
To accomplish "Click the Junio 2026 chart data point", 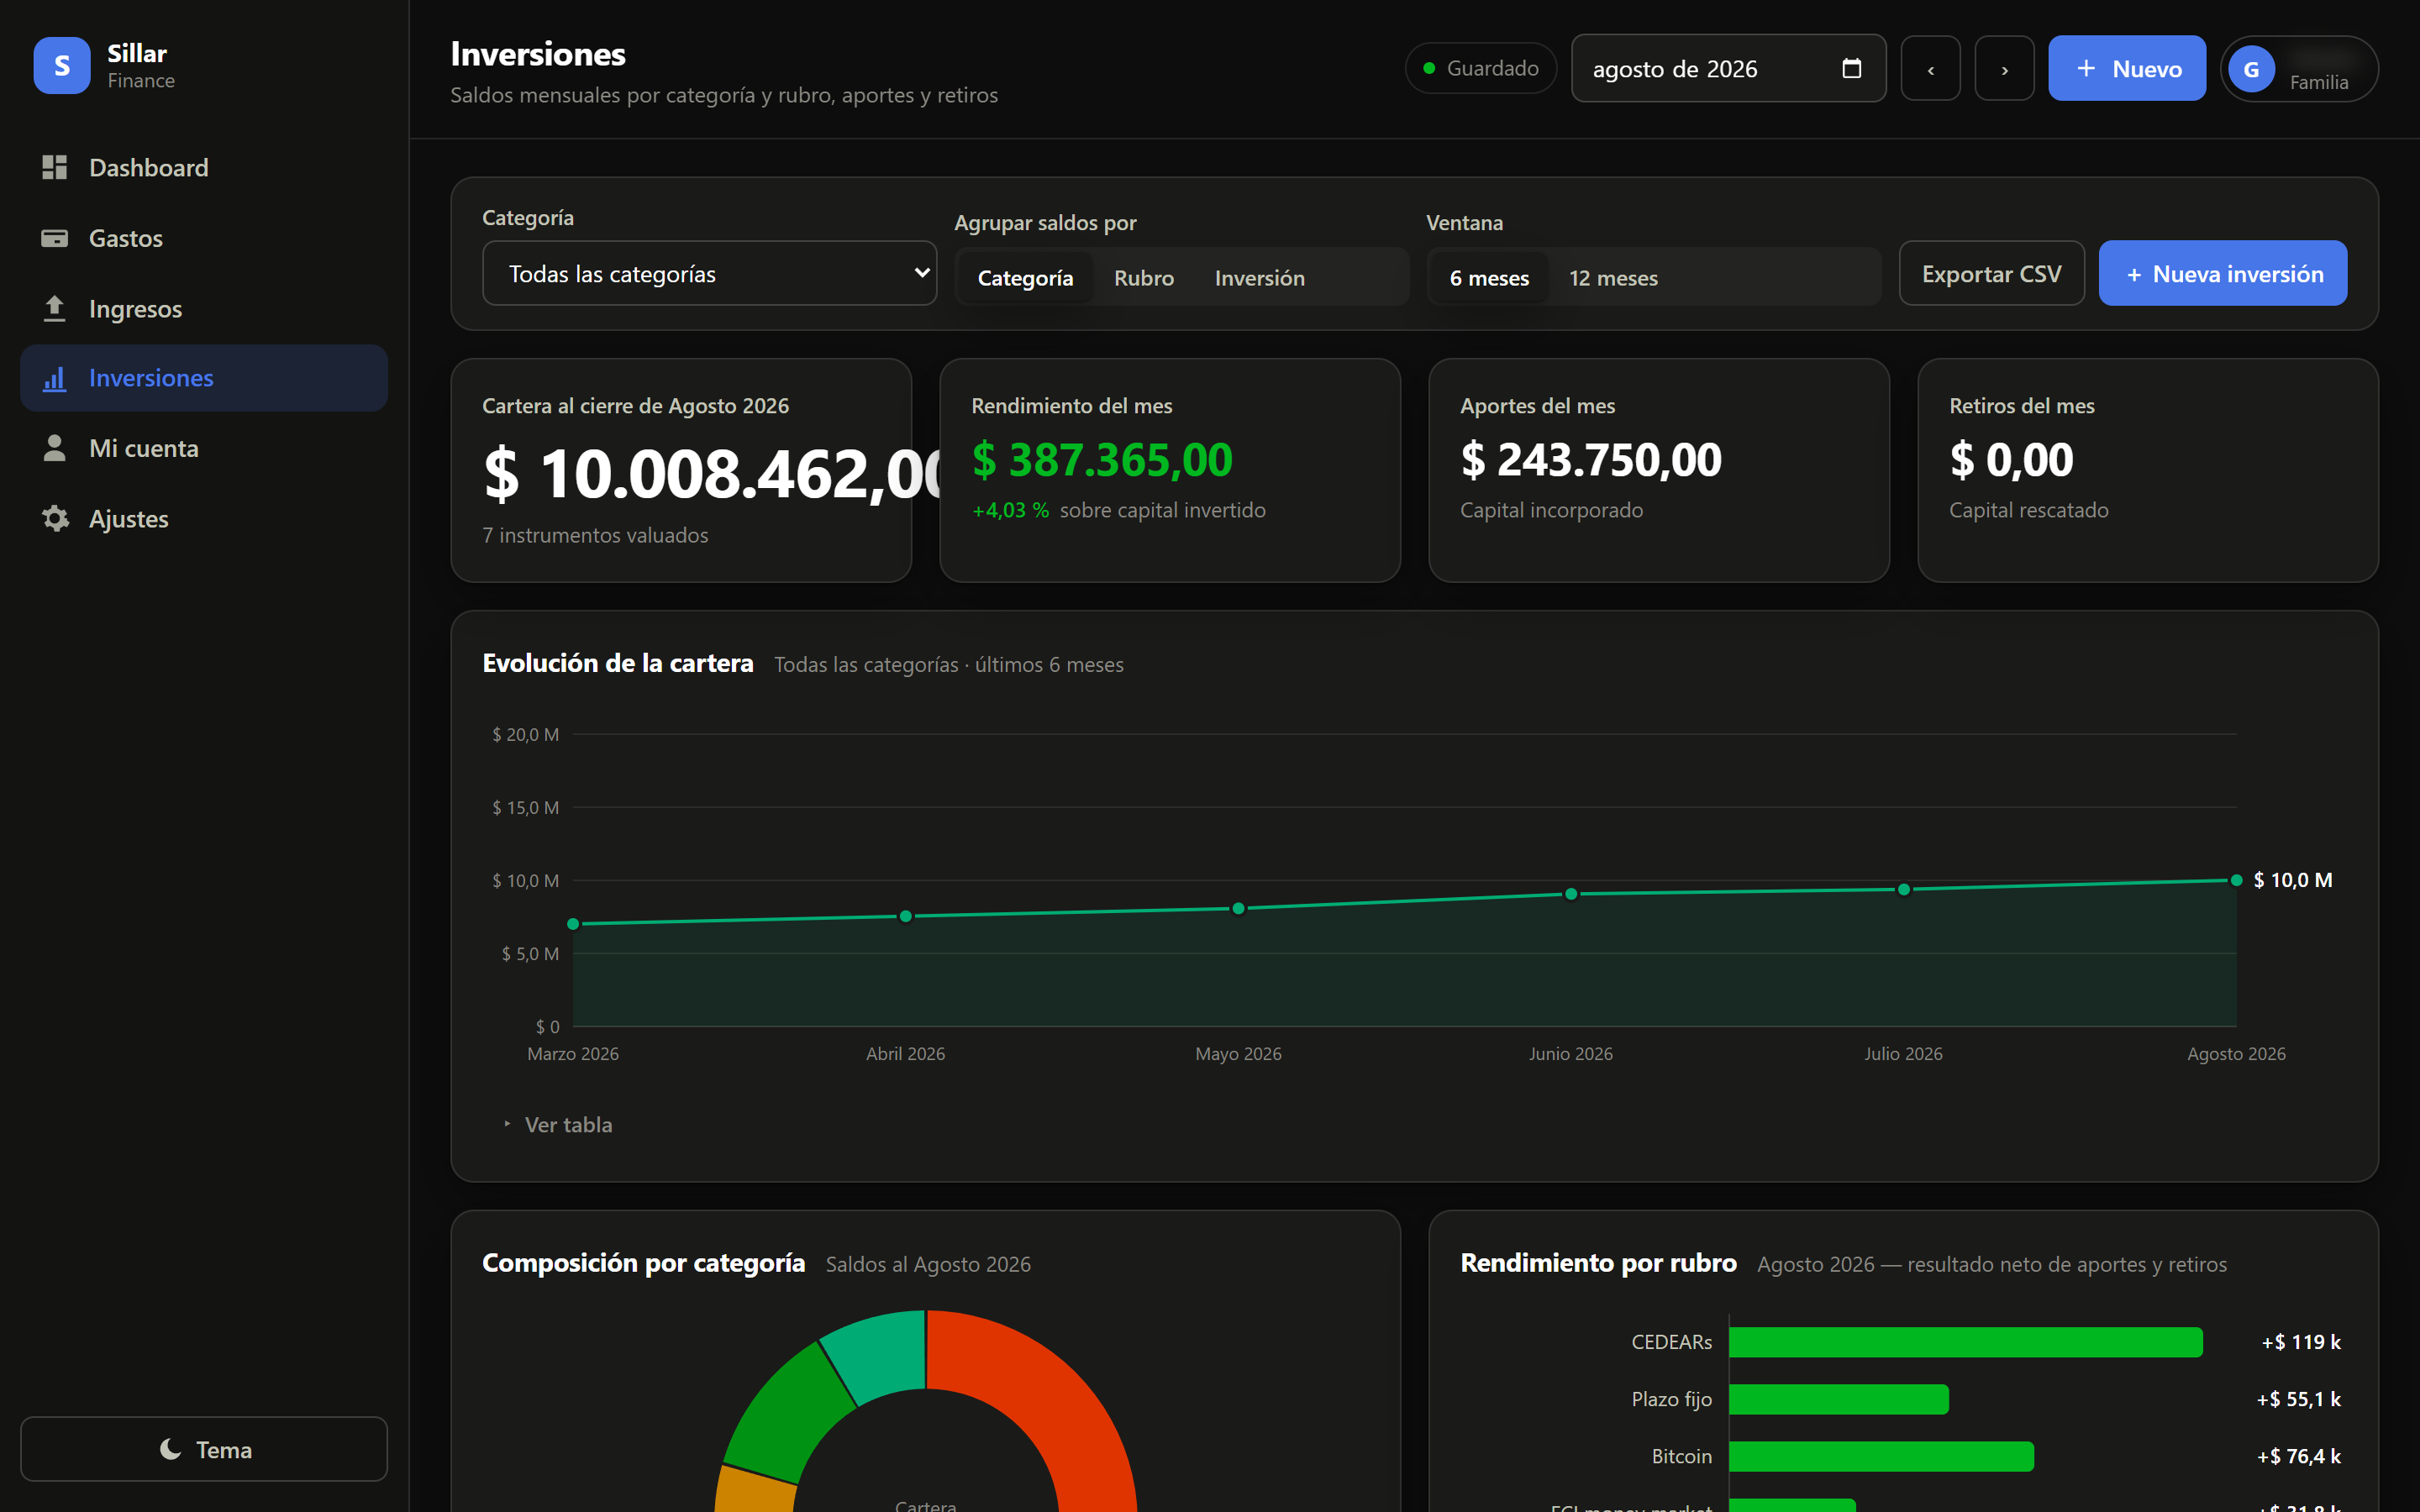I will (1571, 894).
